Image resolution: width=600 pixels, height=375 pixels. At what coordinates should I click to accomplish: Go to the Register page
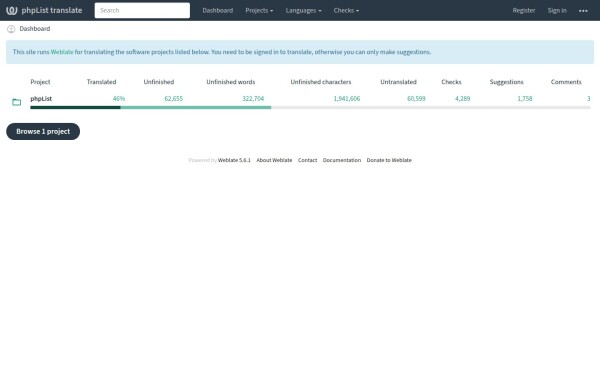[x=524, y=10]
